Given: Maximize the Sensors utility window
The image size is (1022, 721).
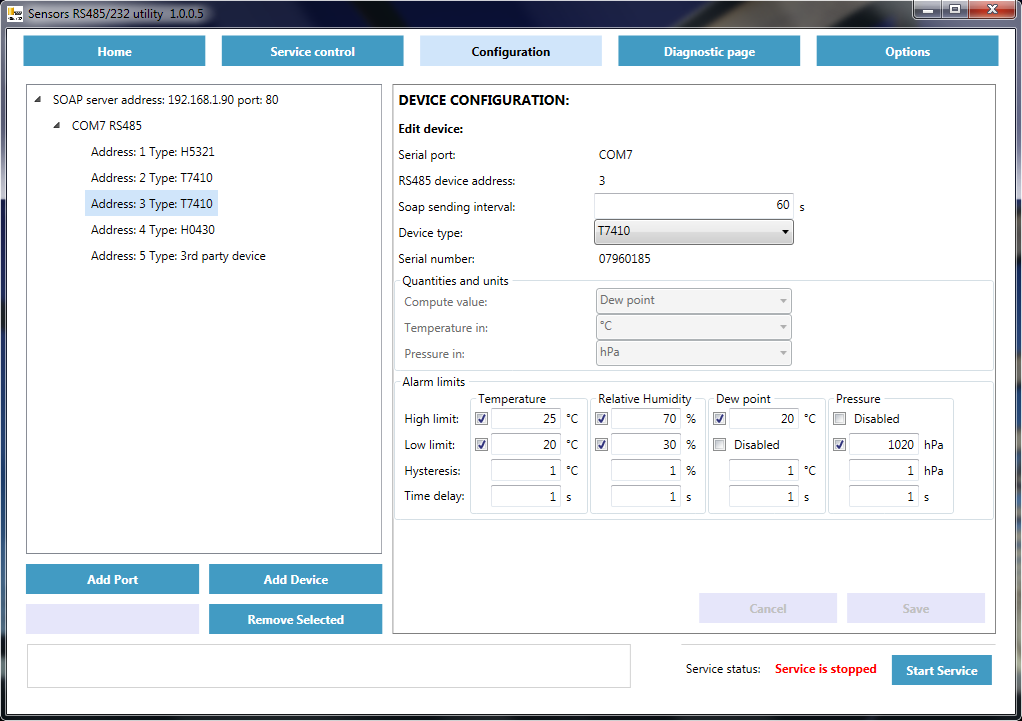Looking at the screenshot, I should pos(955,10).
